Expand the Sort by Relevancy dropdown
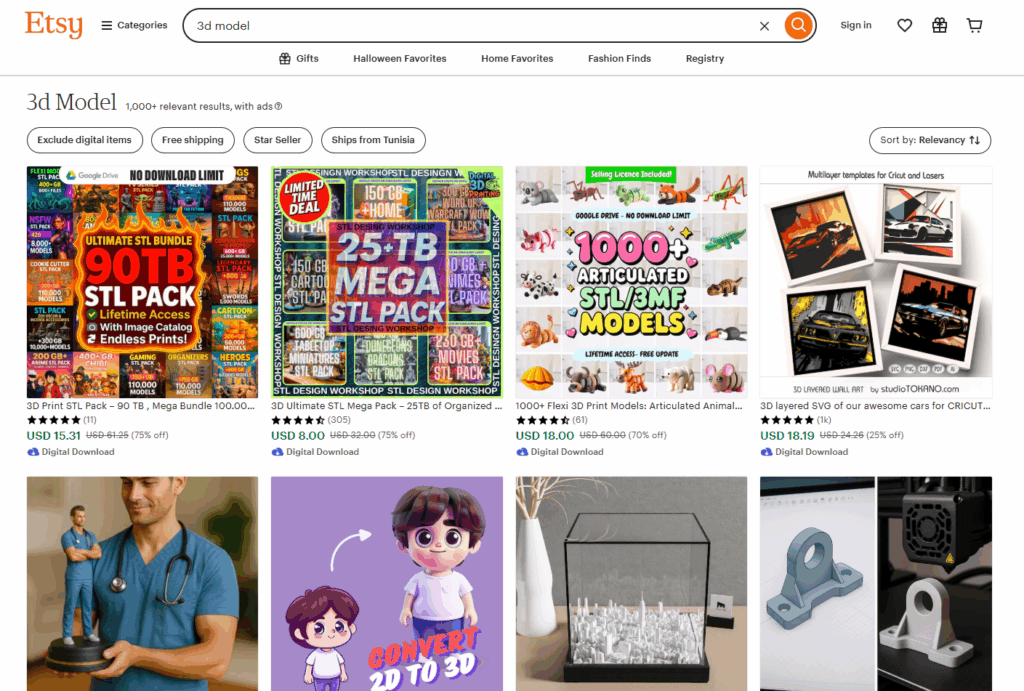The height and width of the screenshot is (691, 1024). [930, 140]
